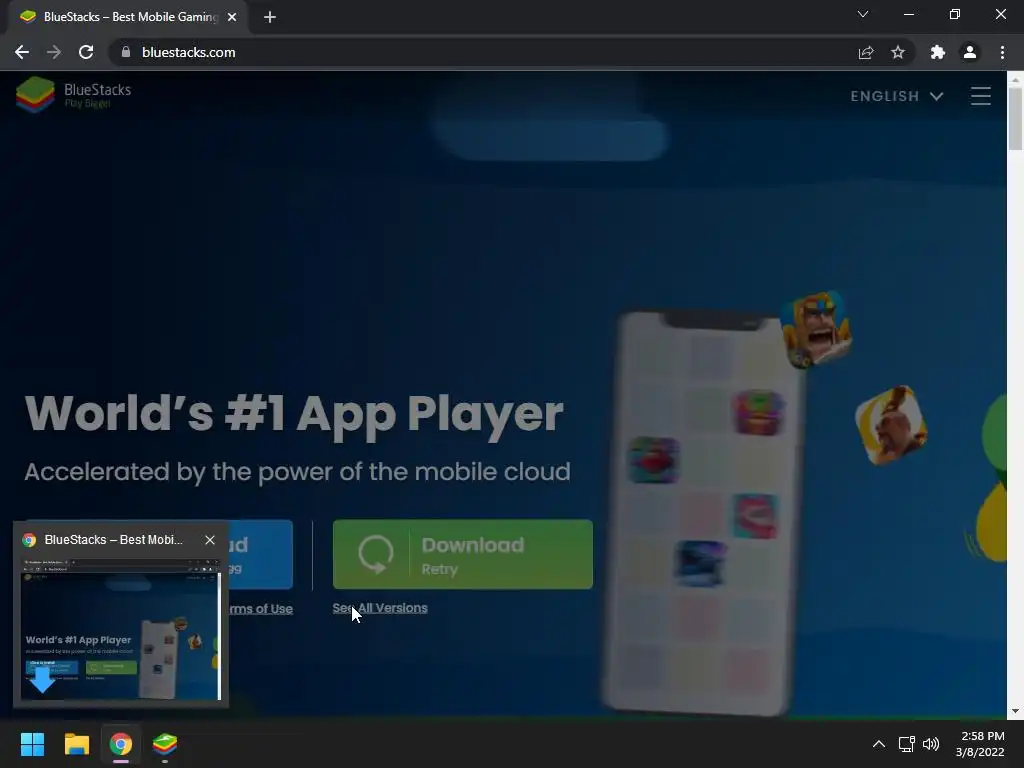1024x768 pixels.
Task: Close the Chrome taskbar preview window
Action: pyautogui.click(x=210, y=540)
